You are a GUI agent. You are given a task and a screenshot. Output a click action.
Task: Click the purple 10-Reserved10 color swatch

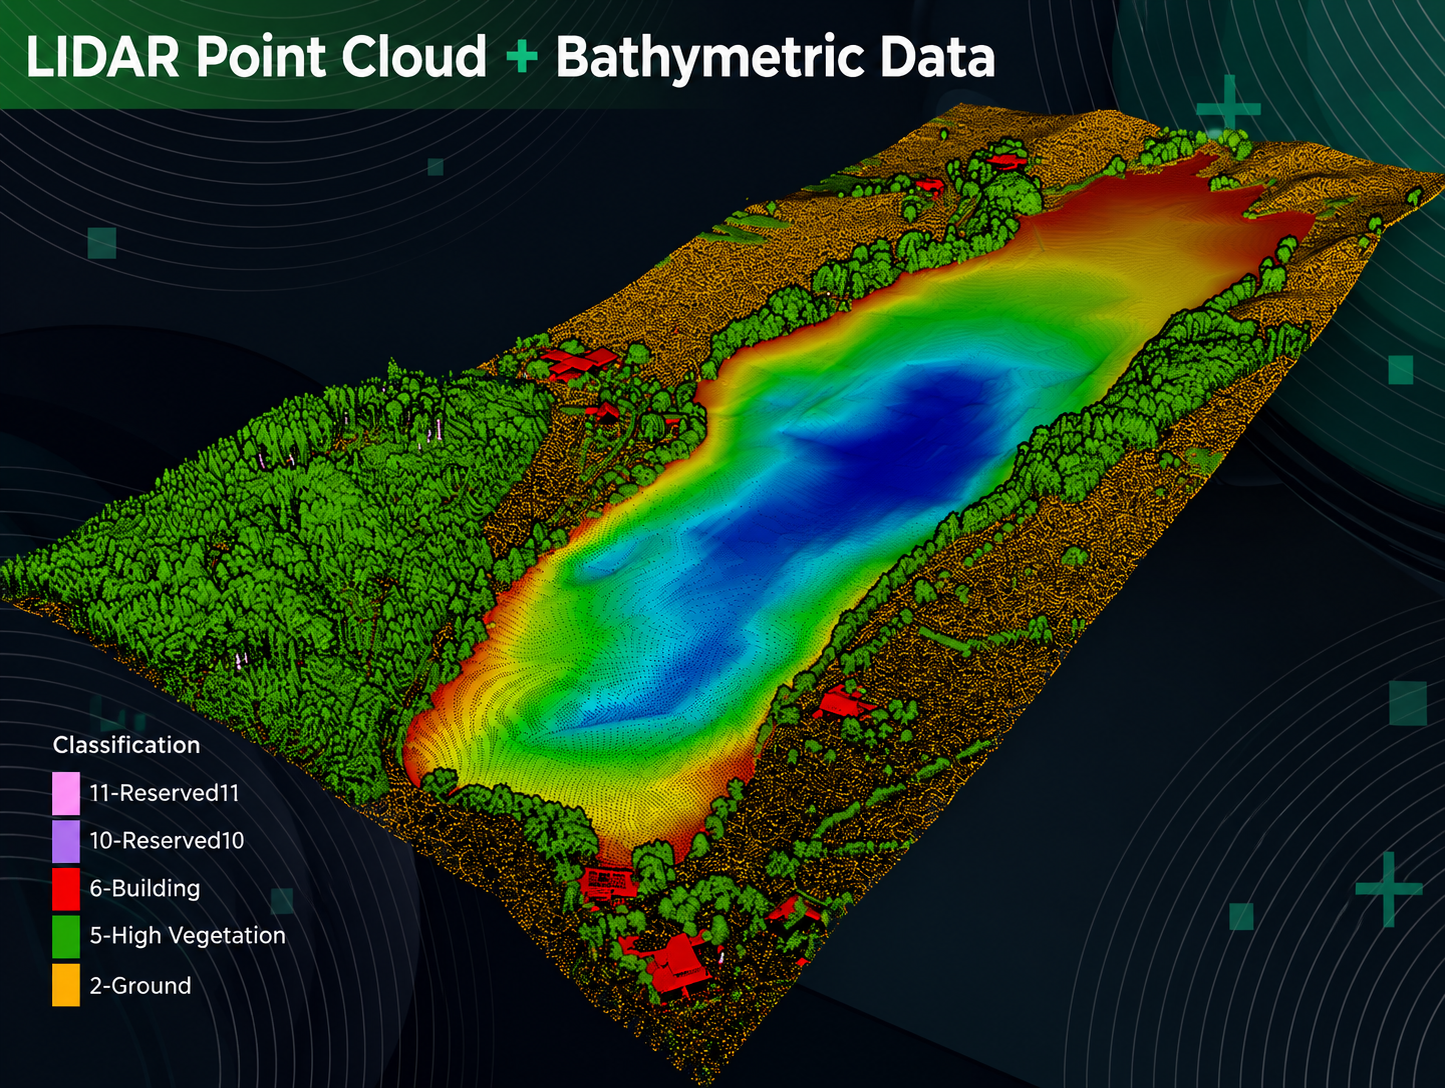tap(66, 841)
